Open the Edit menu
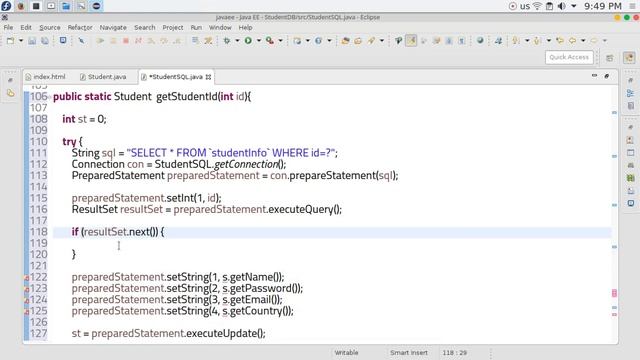640x360 pixels. 26,27
